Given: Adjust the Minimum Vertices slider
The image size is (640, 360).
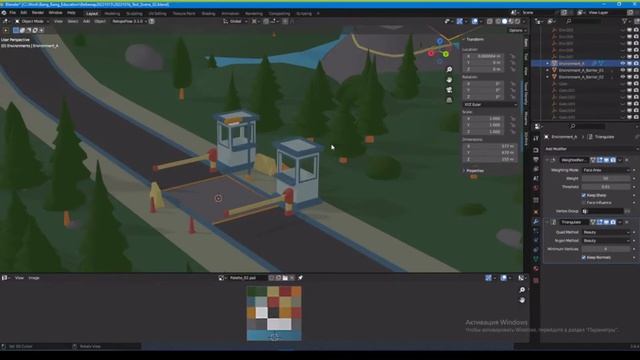Looking at the screenshot, I should [x=606, y=249].
